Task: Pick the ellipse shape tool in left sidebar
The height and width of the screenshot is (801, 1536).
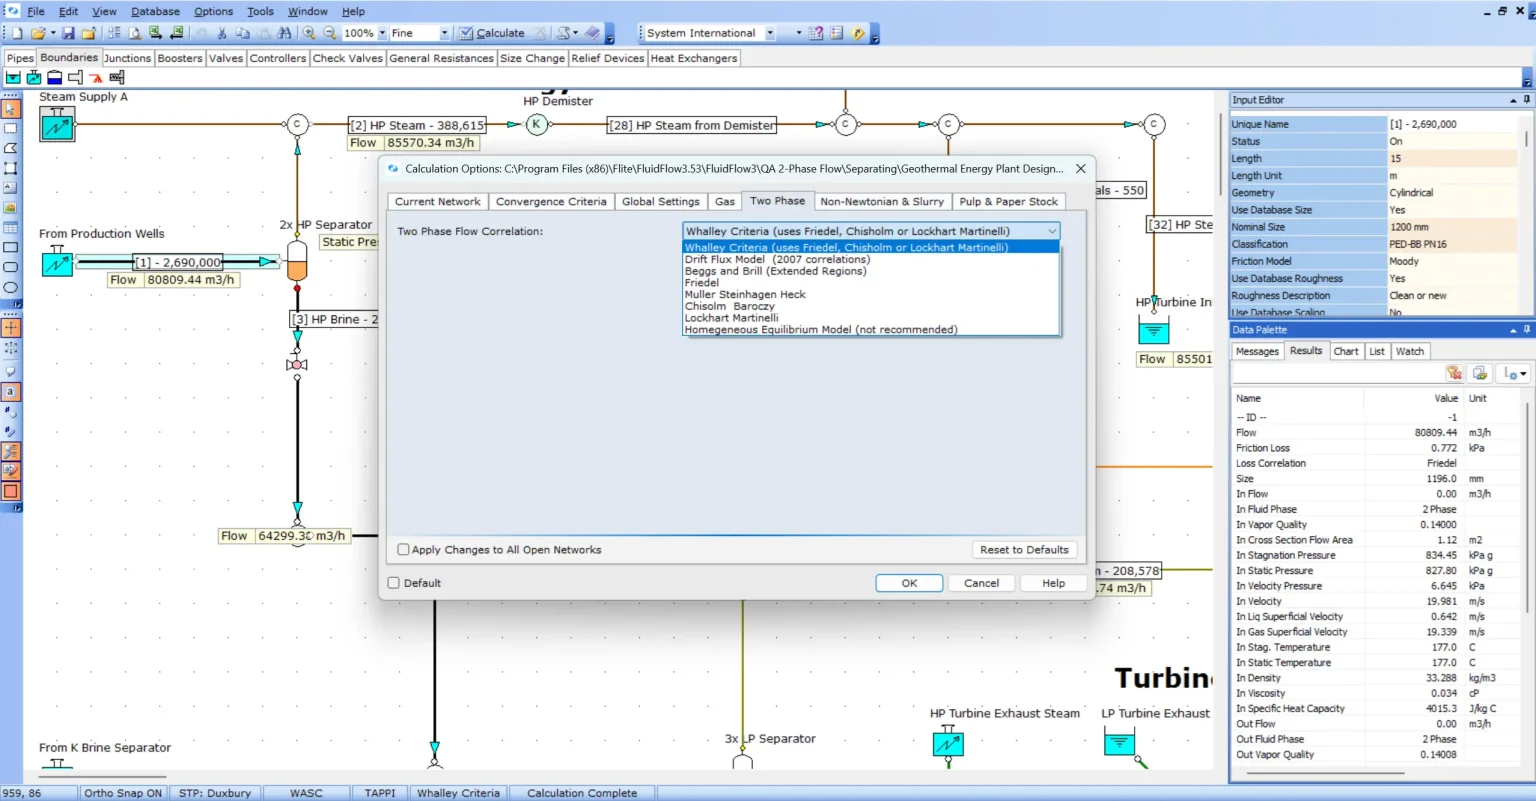Action: (x=11, y=288)
